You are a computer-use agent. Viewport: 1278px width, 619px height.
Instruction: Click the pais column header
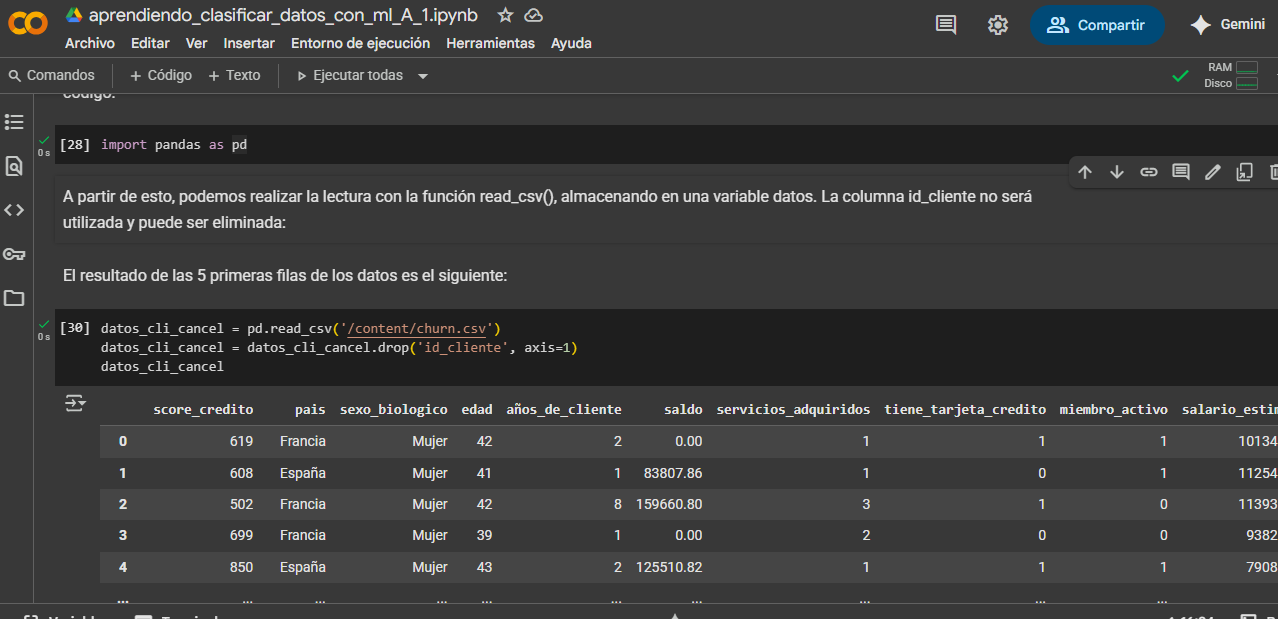(x=311, y=410)
